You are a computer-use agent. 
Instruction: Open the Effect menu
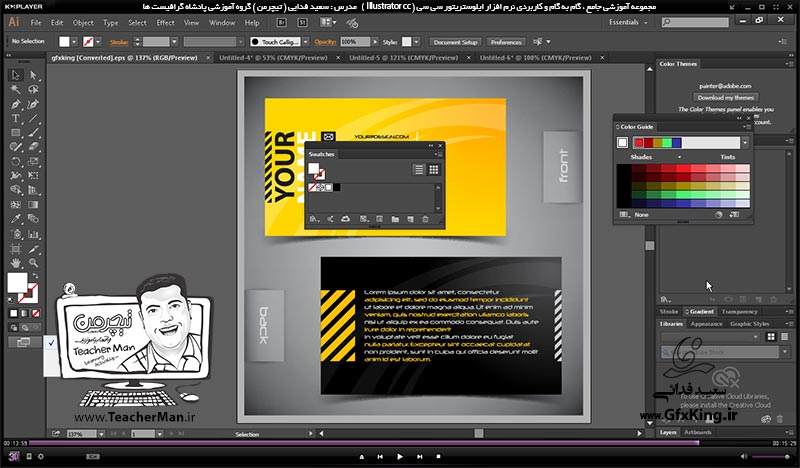tap(165, 22)
